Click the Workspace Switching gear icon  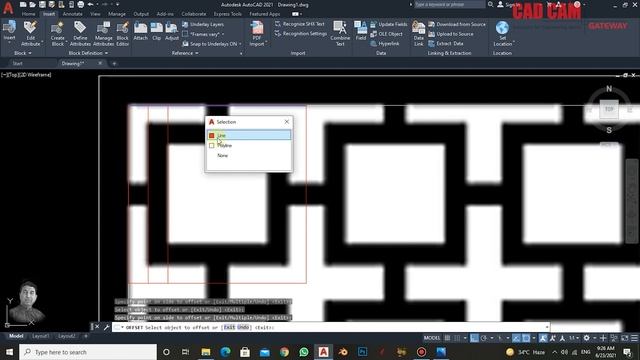(587, 338)
